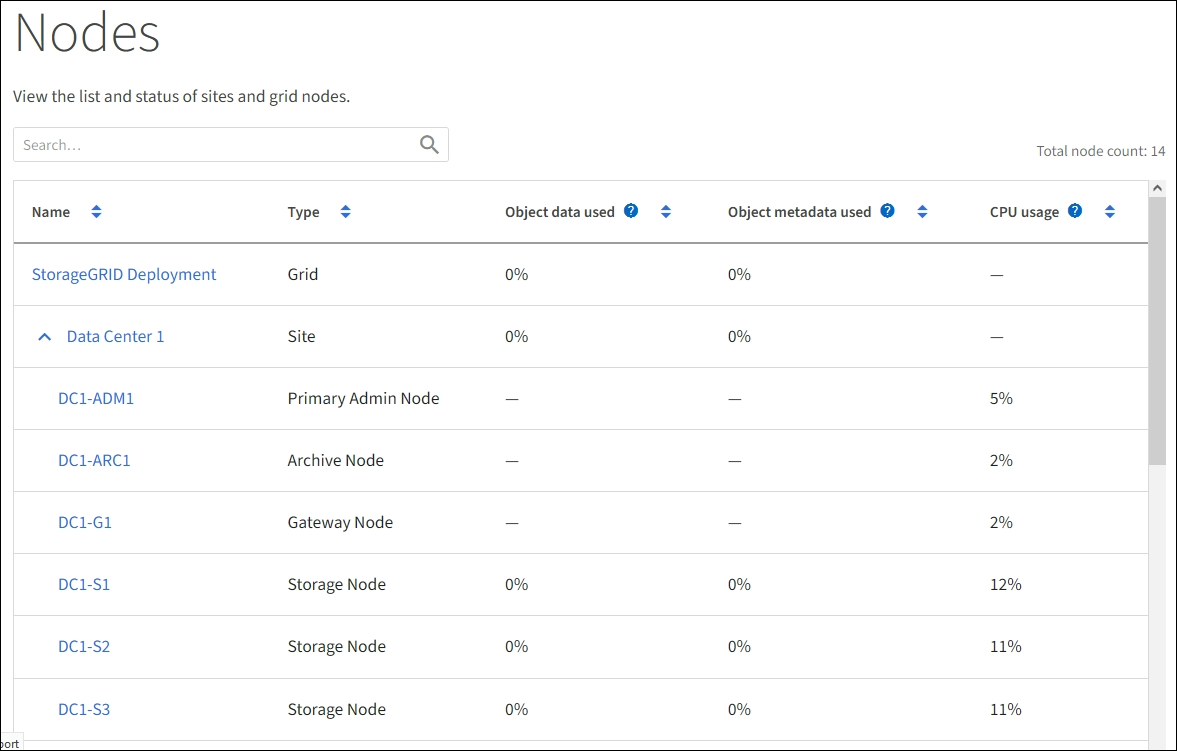Sort by CPU usage column
This screenshot has width=1177, height=751.
coord(1109,212)
